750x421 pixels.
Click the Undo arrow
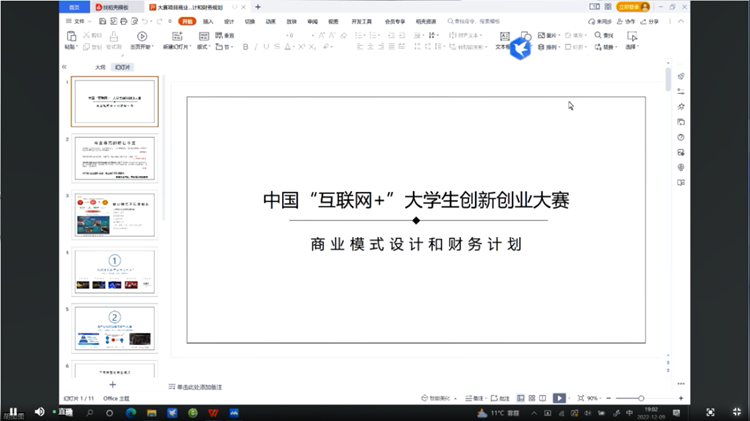click(x=145, y=21)
